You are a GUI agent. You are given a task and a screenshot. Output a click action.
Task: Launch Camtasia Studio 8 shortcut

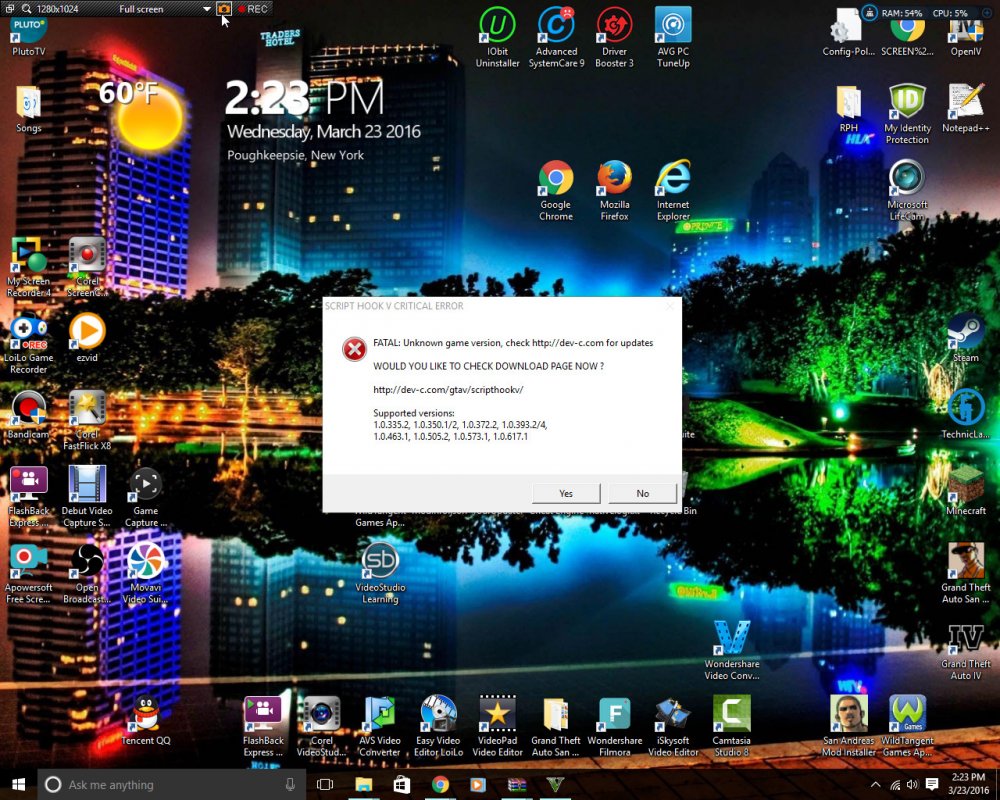pos(732,726)
